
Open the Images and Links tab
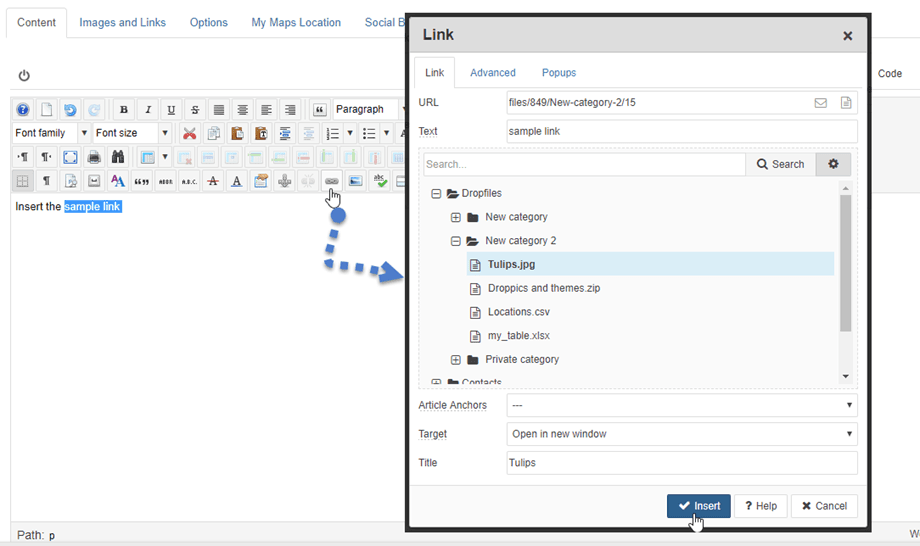point(122,22)
